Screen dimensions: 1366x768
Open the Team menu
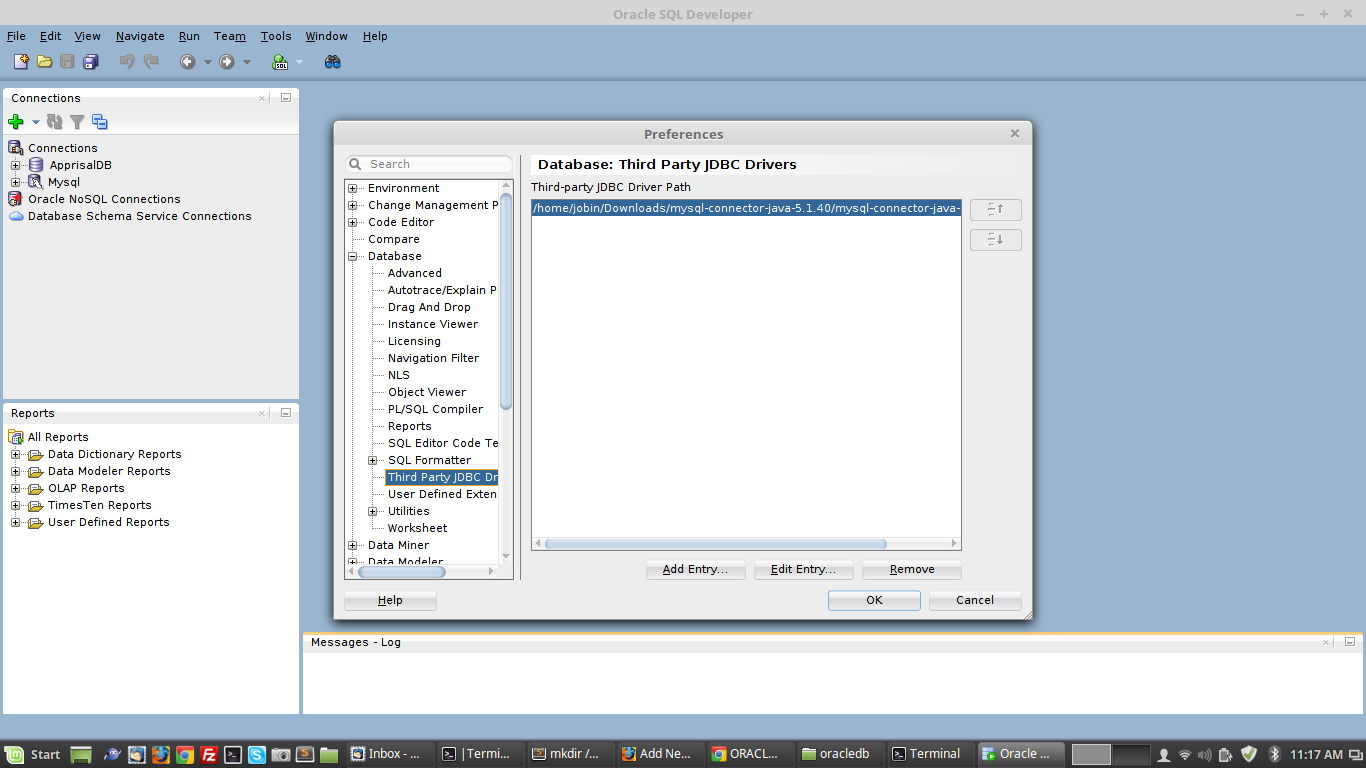coord(229,36)
